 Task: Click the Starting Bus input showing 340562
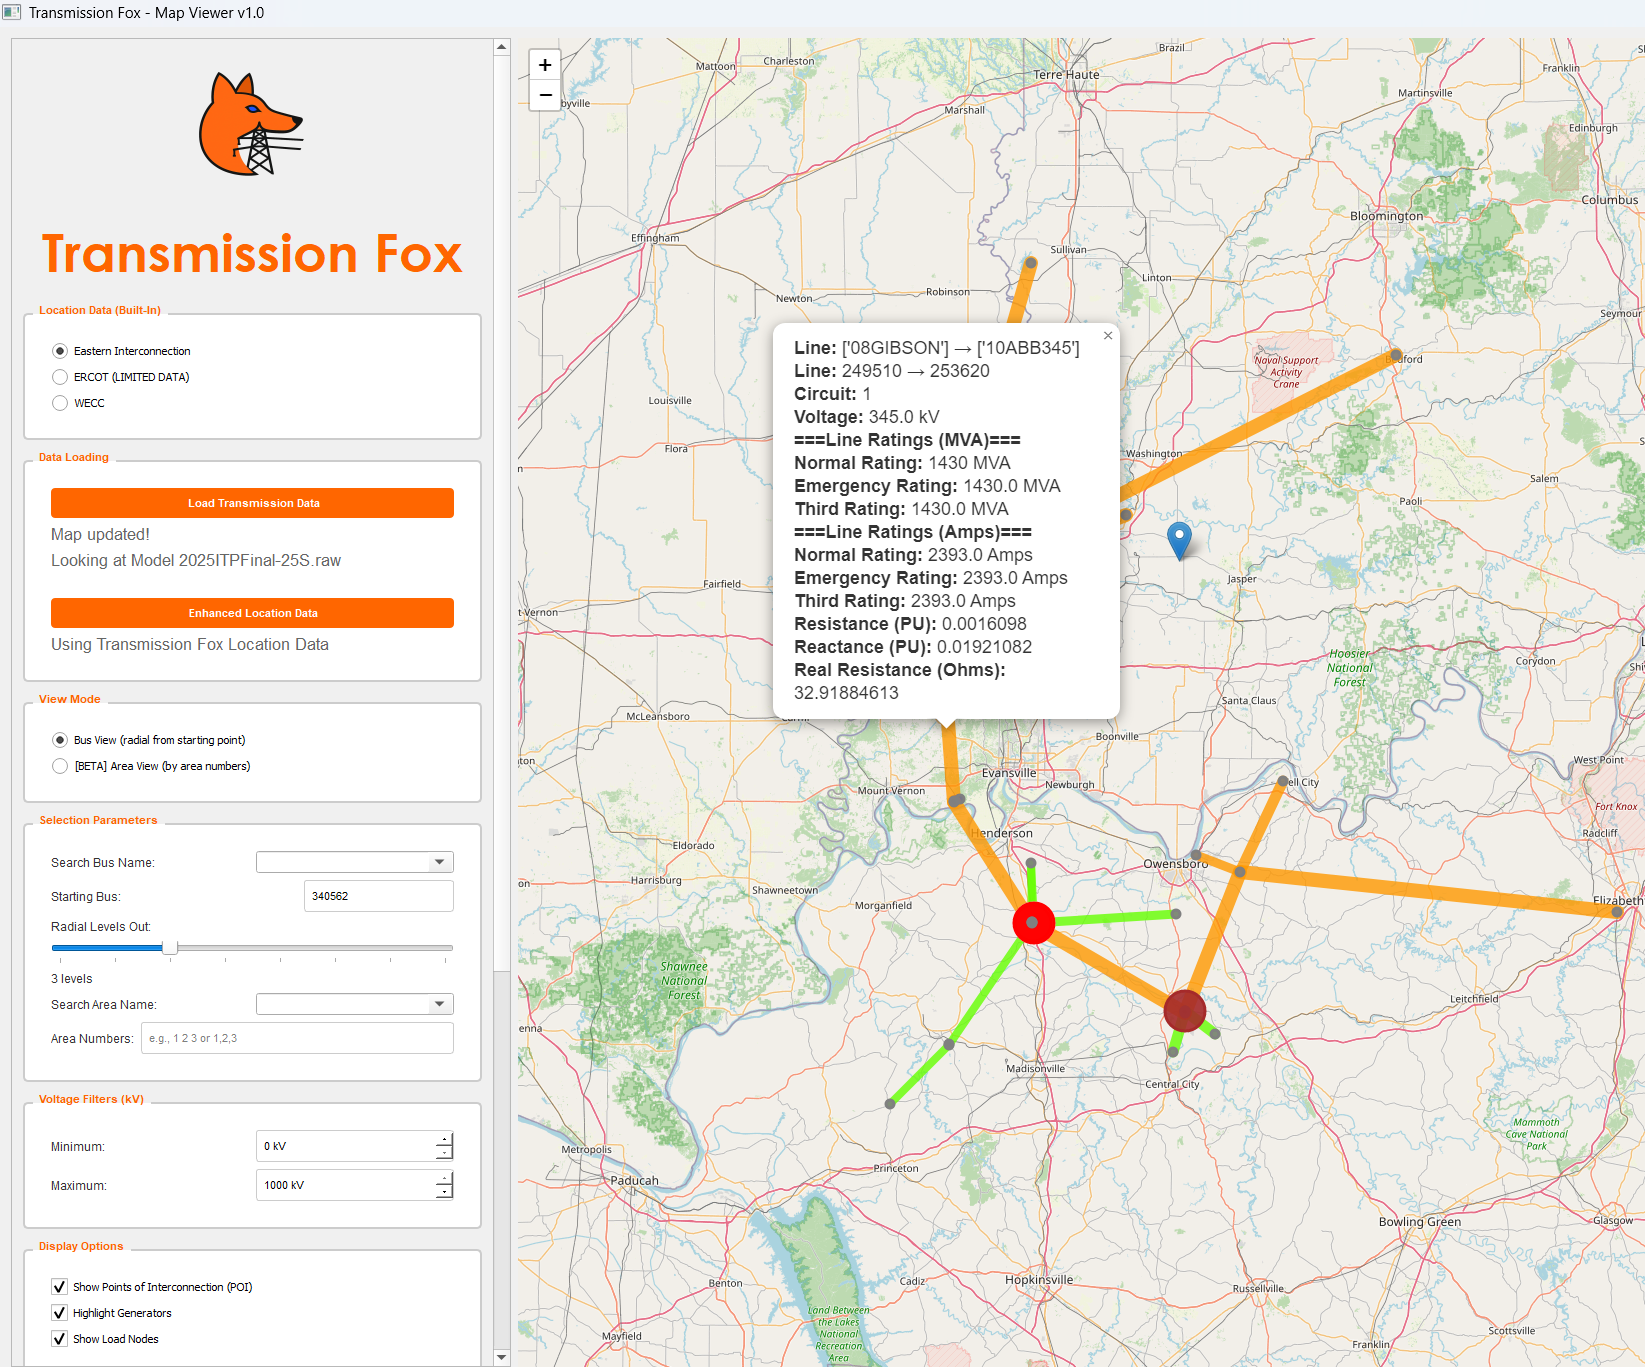(x=378, y=896)
